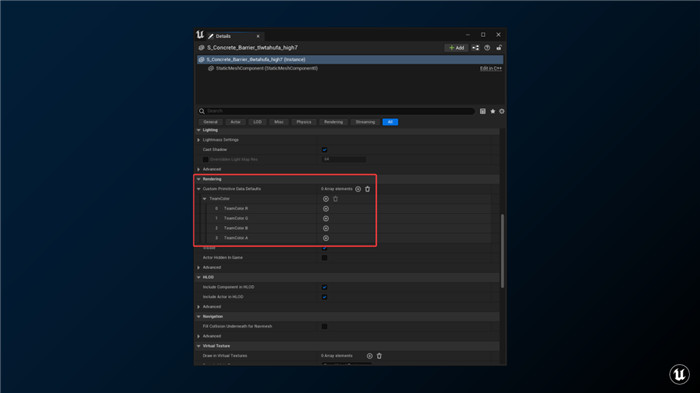Add element to Custom Primitive Data Defaults
The width and height of the screenshot is (700, 393).
[358, 189]
